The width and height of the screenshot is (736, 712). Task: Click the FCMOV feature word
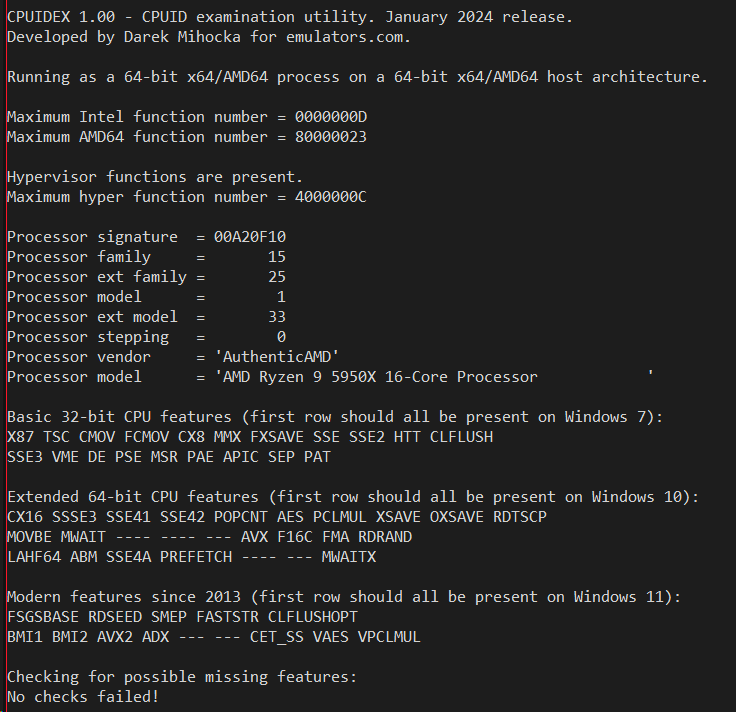(146, 437)
